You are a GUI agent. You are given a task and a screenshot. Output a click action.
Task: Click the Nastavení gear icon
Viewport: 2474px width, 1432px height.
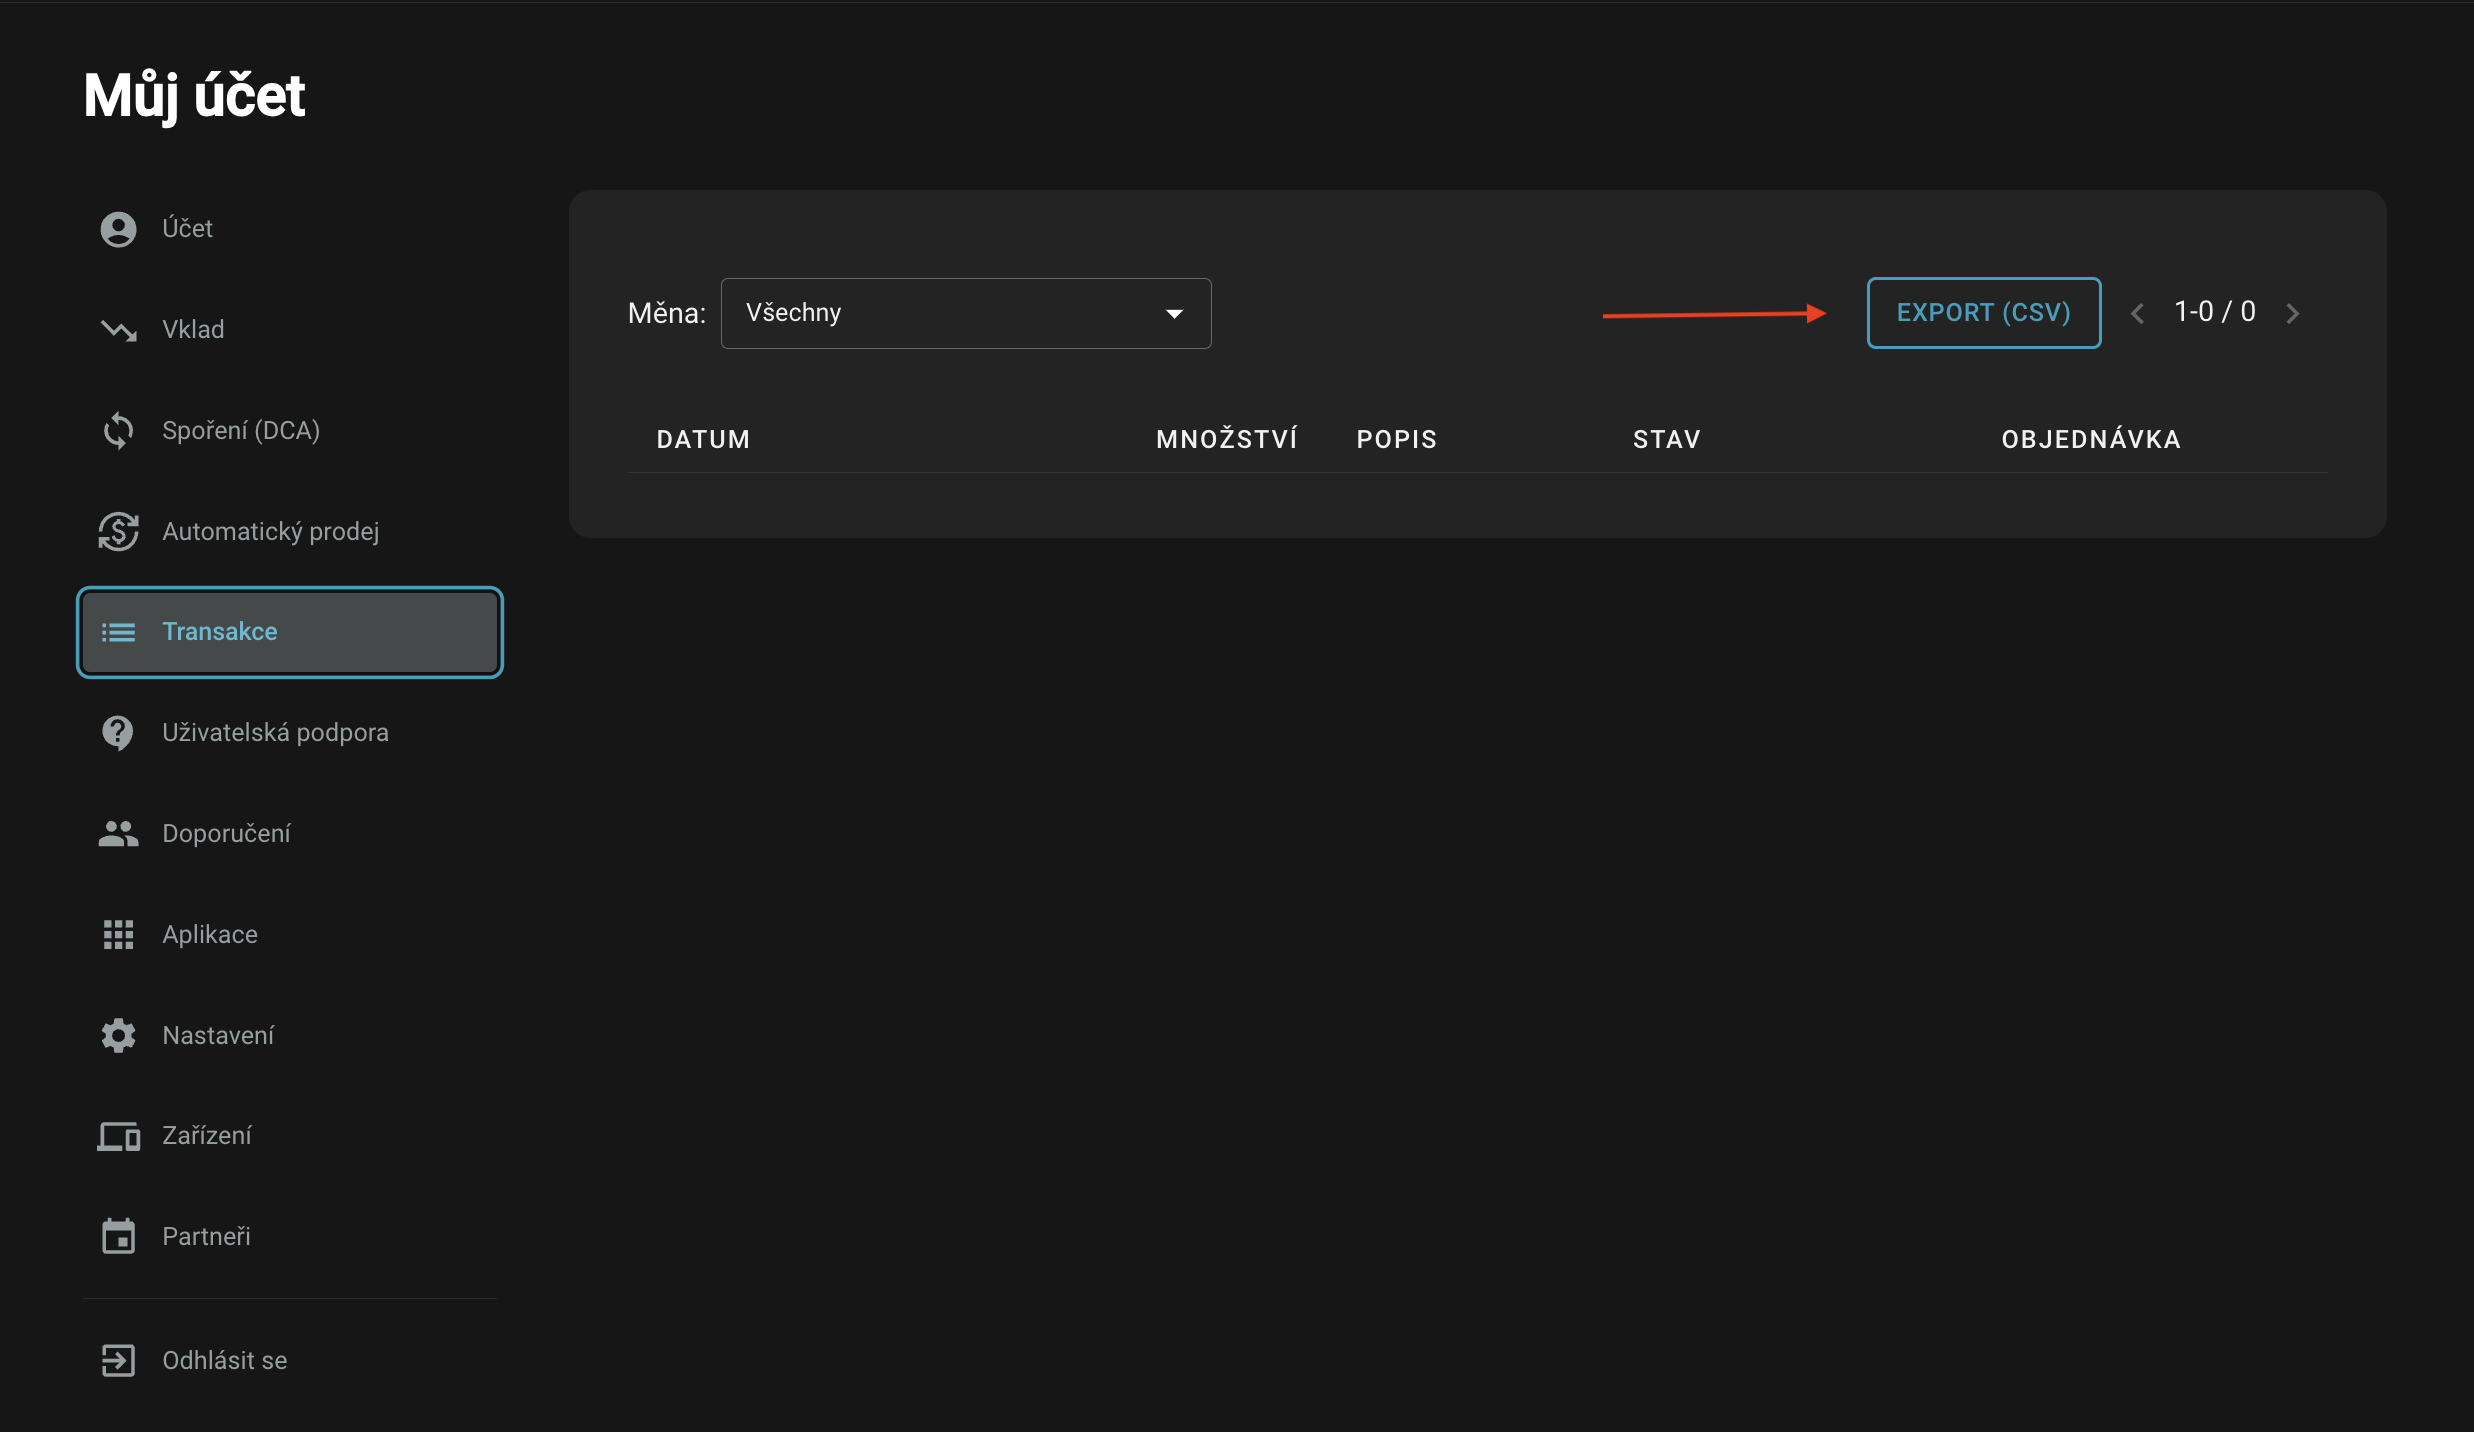pyautogui.click(x=118, y=1036)
